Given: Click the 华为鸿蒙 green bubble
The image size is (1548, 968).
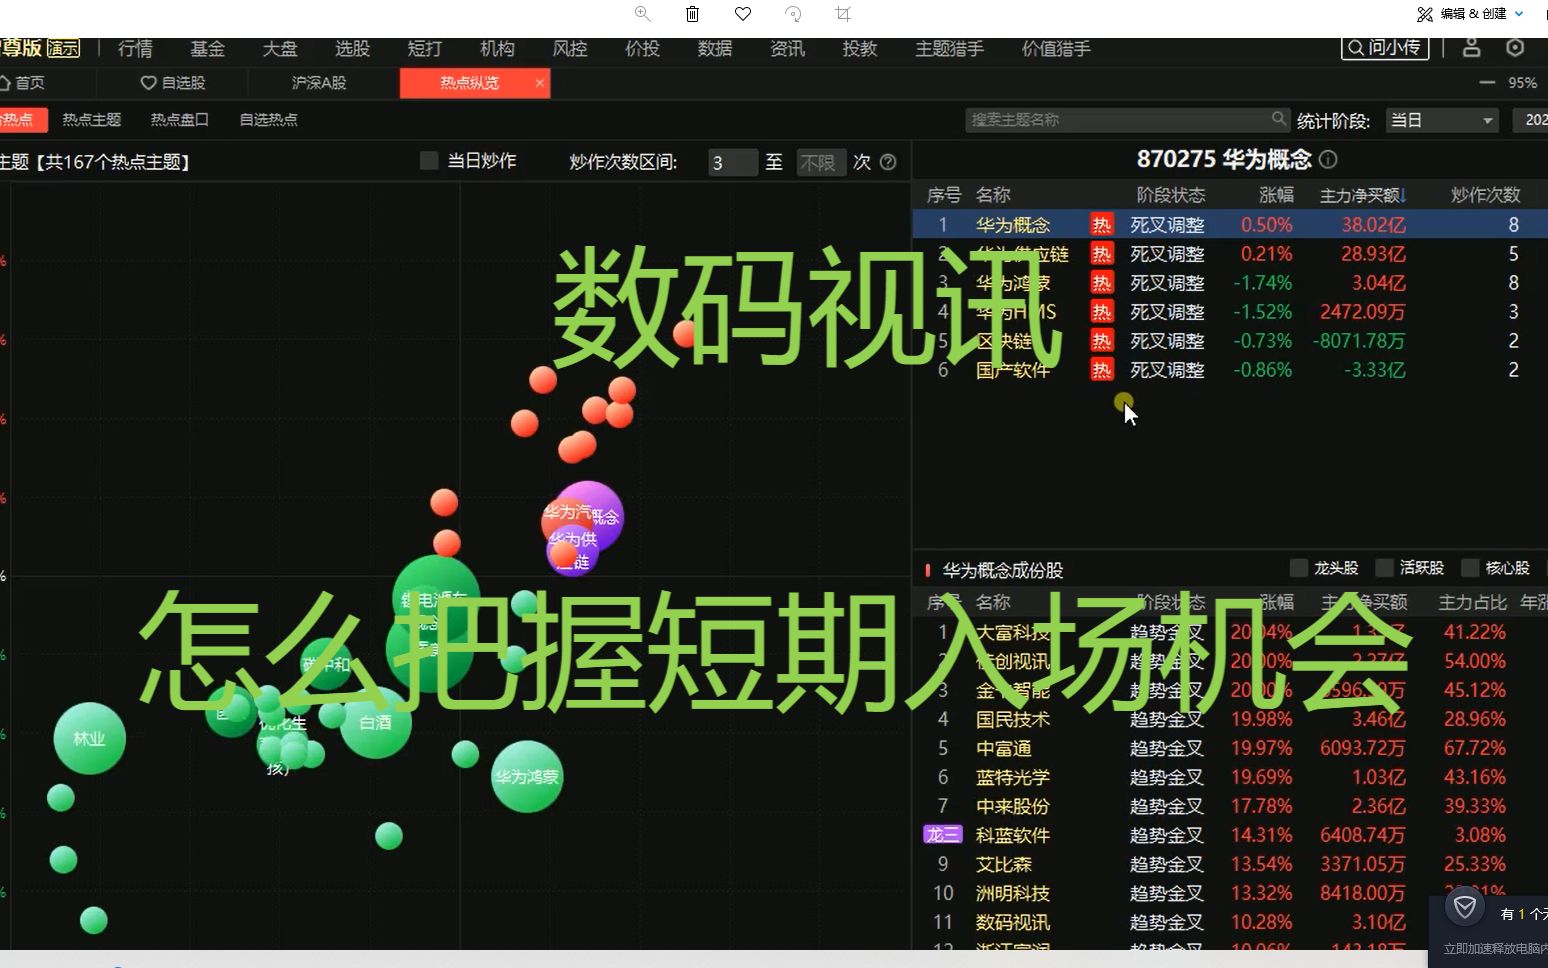Looking at the screenshot, I should tap(527, 776).
